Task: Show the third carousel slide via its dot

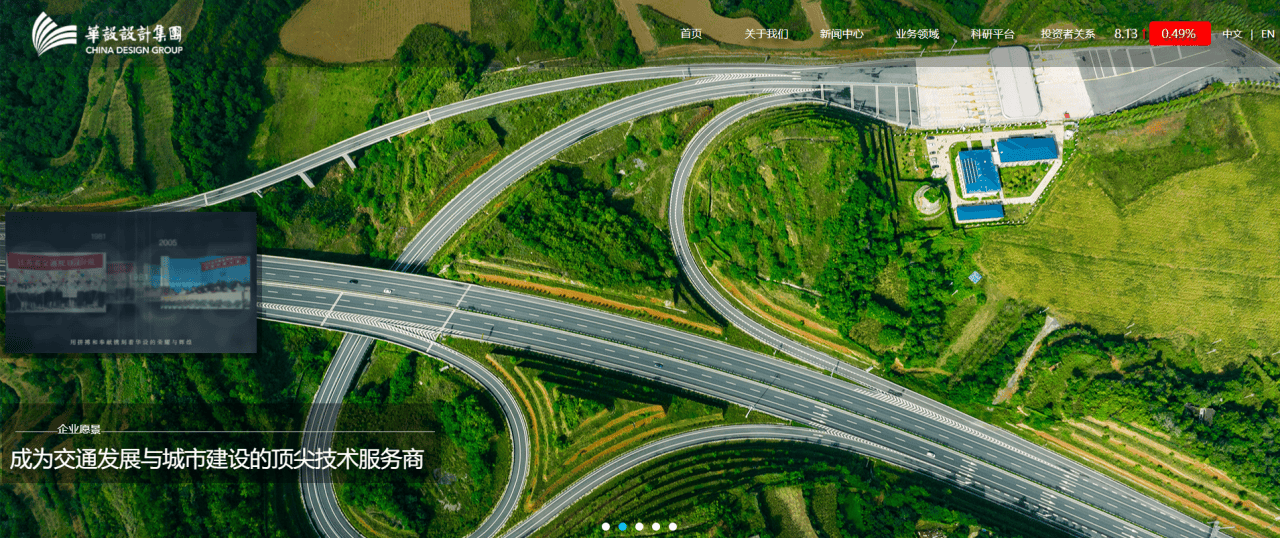Action: 639,526
